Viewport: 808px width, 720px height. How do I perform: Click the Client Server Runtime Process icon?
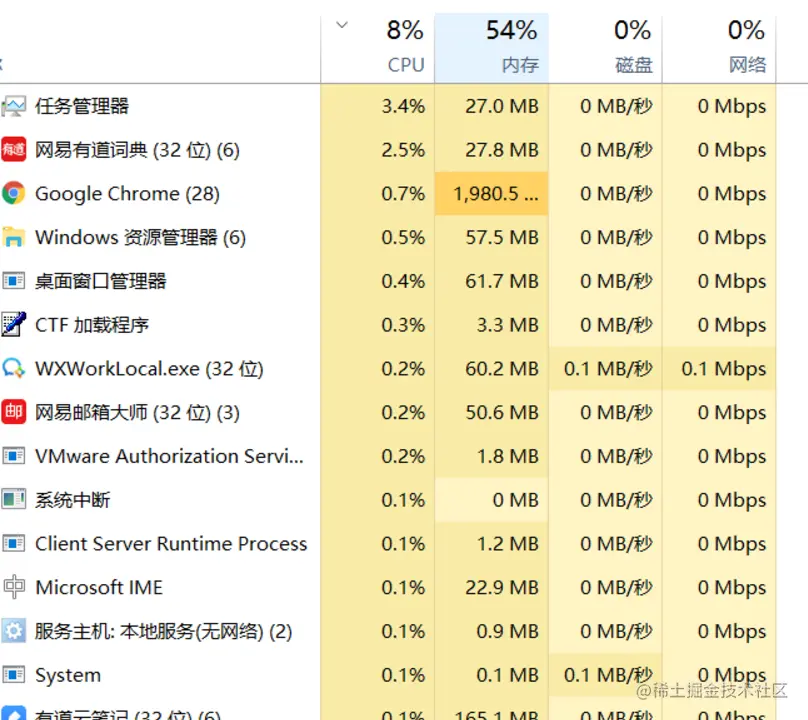pos(13,544)
